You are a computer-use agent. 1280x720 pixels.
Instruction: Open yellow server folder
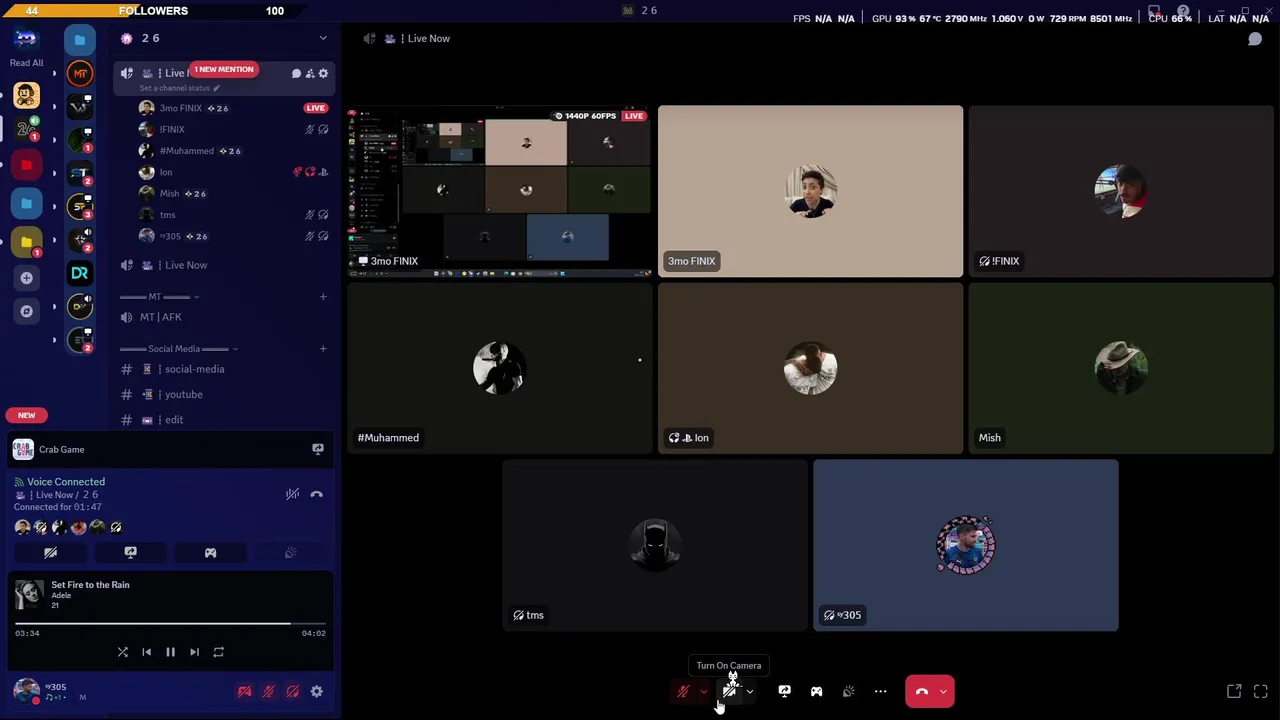[x=26, y=241]
